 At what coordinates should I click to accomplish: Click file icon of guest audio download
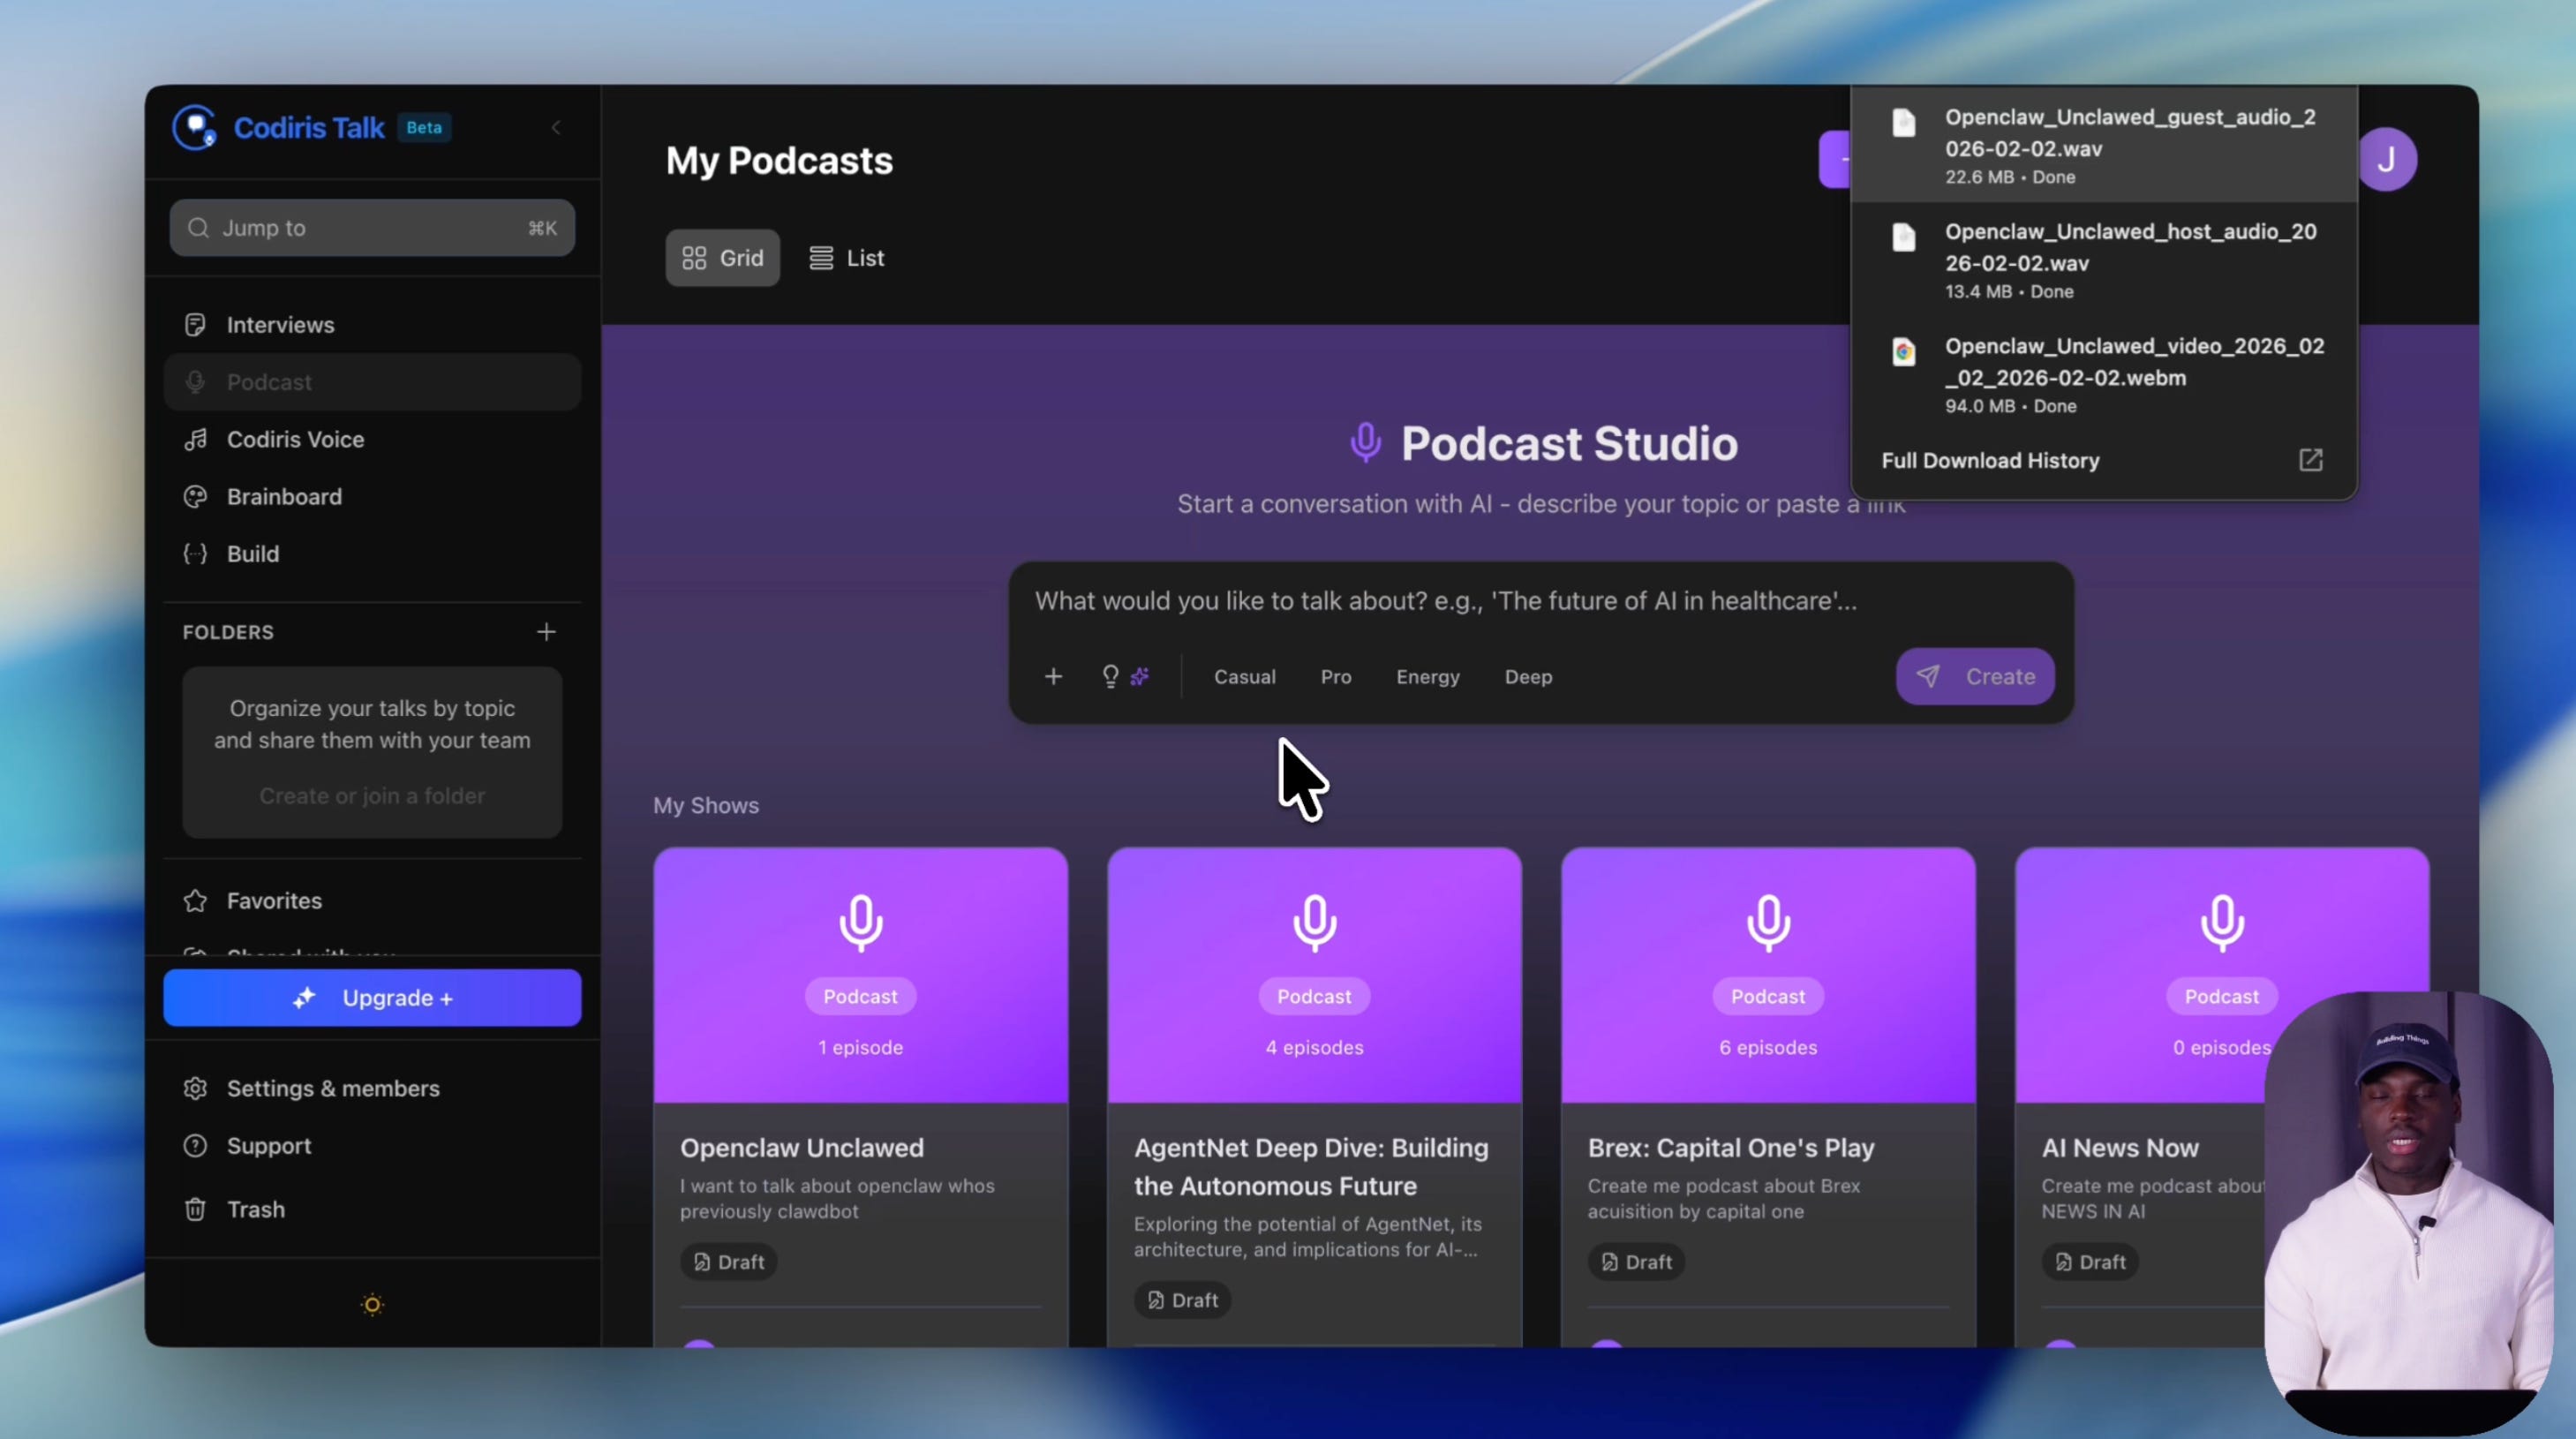tap(1904, 122)
